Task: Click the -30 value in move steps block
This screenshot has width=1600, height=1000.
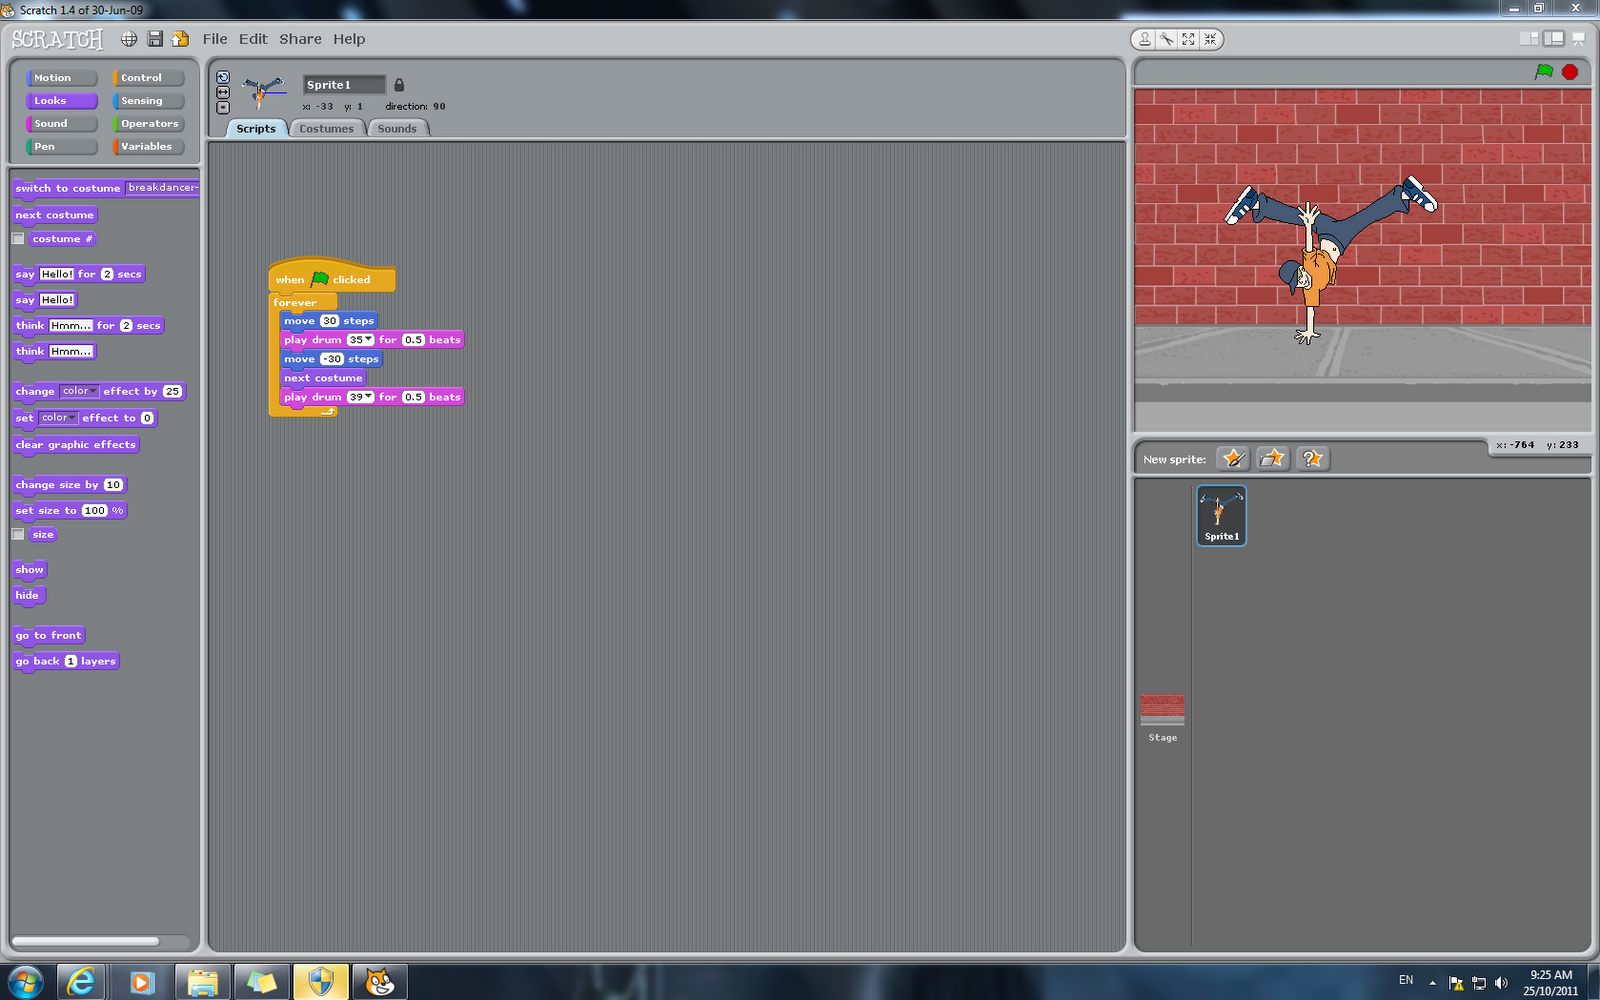Action: click(x=332, y=359)
